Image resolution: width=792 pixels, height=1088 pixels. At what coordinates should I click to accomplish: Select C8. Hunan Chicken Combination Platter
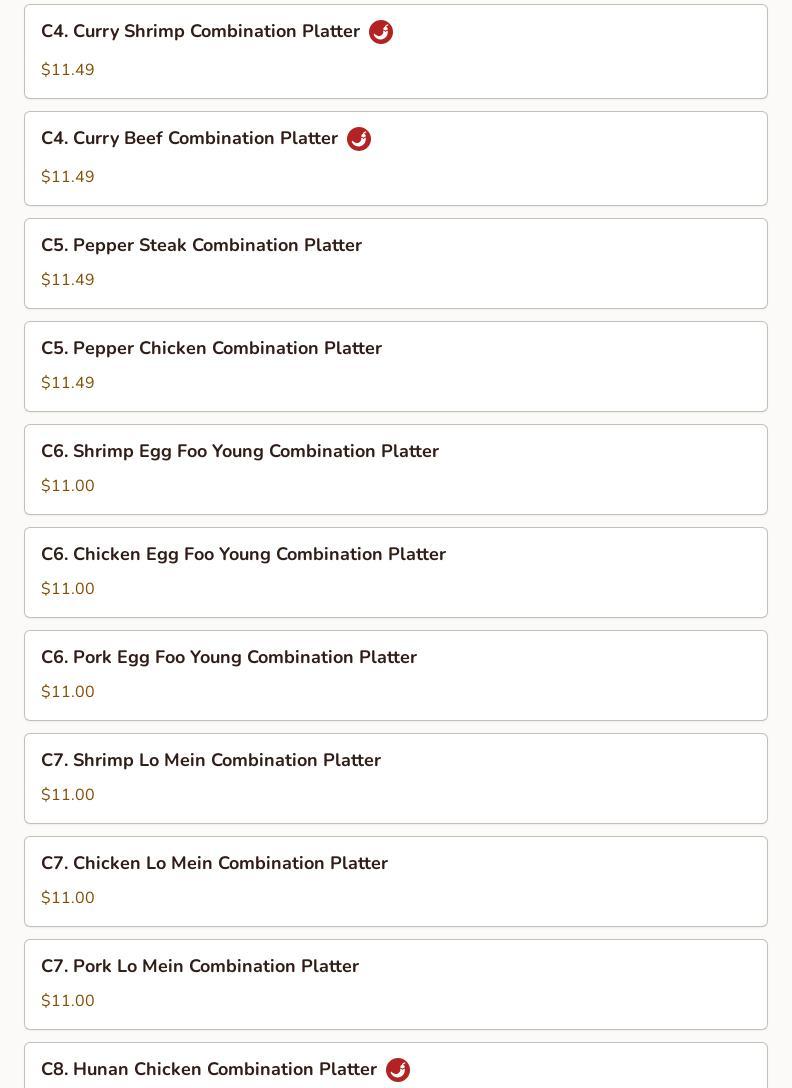(x=209, y=1070)
